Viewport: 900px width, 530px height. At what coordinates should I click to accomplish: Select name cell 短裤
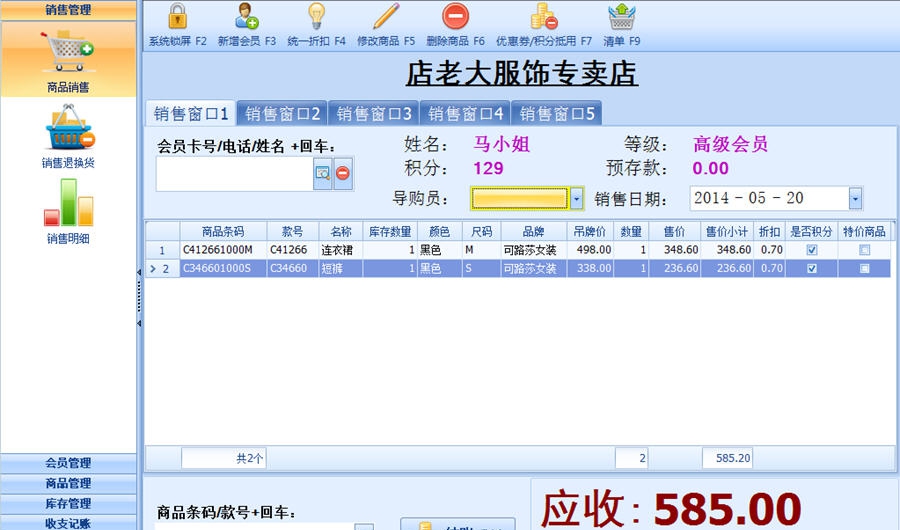click(x=340, y=268)
